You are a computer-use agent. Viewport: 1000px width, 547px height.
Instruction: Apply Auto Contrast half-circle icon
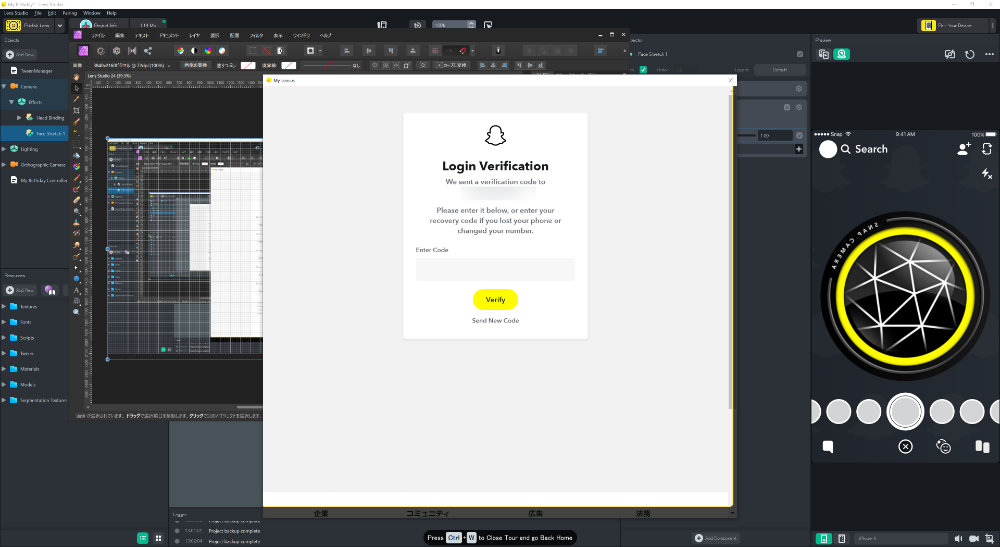point(194,50)
